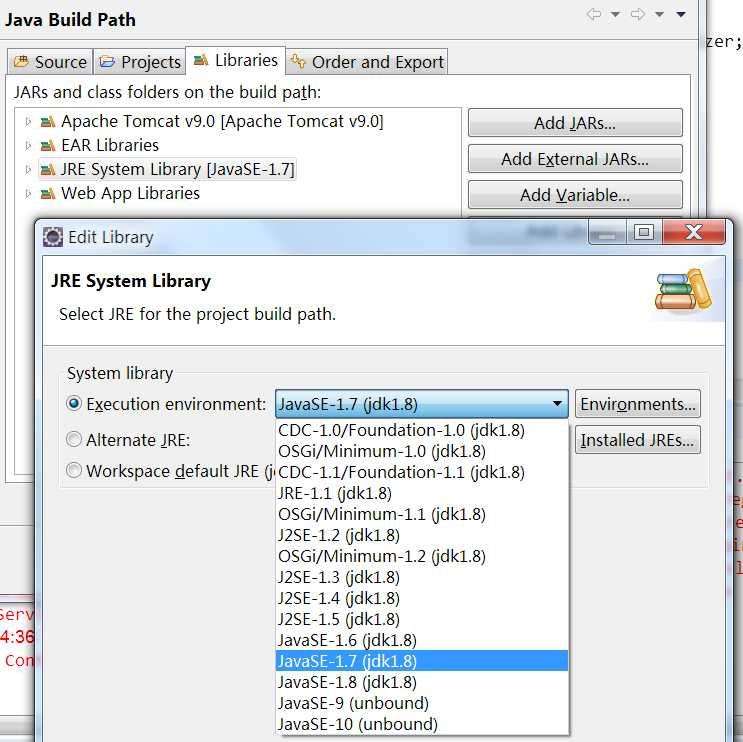
Task: Maximize the Edit Library dialog
Action: (x=644, y=232)
